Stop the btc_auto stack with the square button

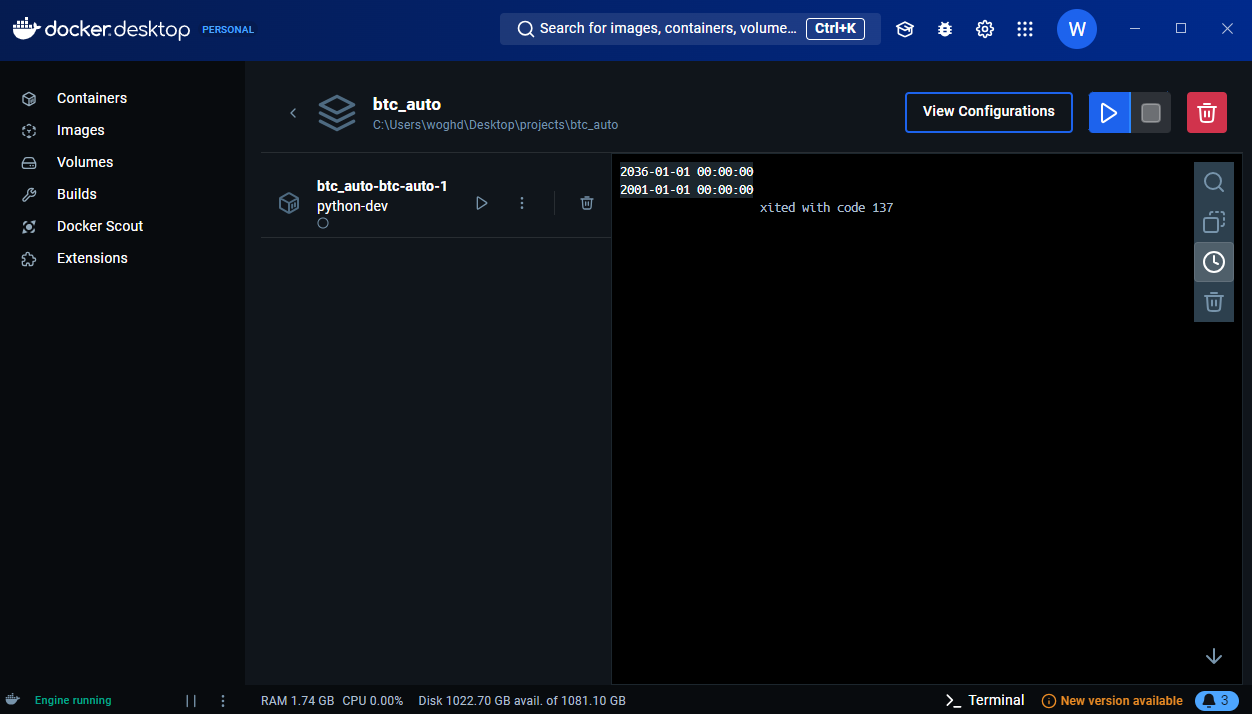[x=1151, y=113]
